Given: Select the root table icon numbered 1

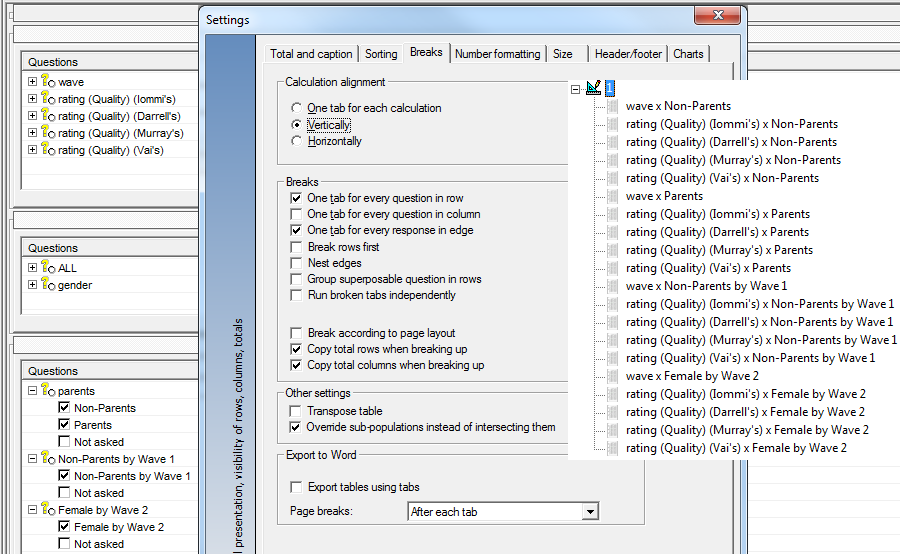Looking at the screenshot, I should (x=593, y=88).
